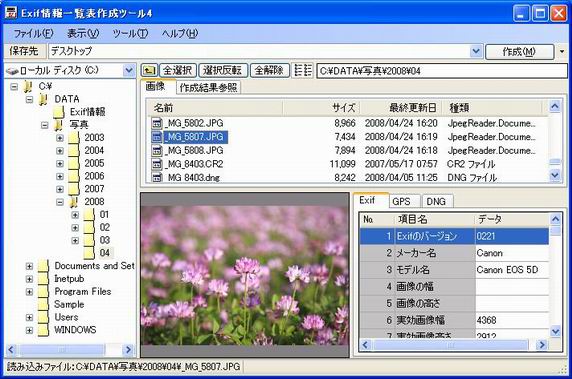
Task: Open the 保存先 destination dropdown
Action: 476,51
